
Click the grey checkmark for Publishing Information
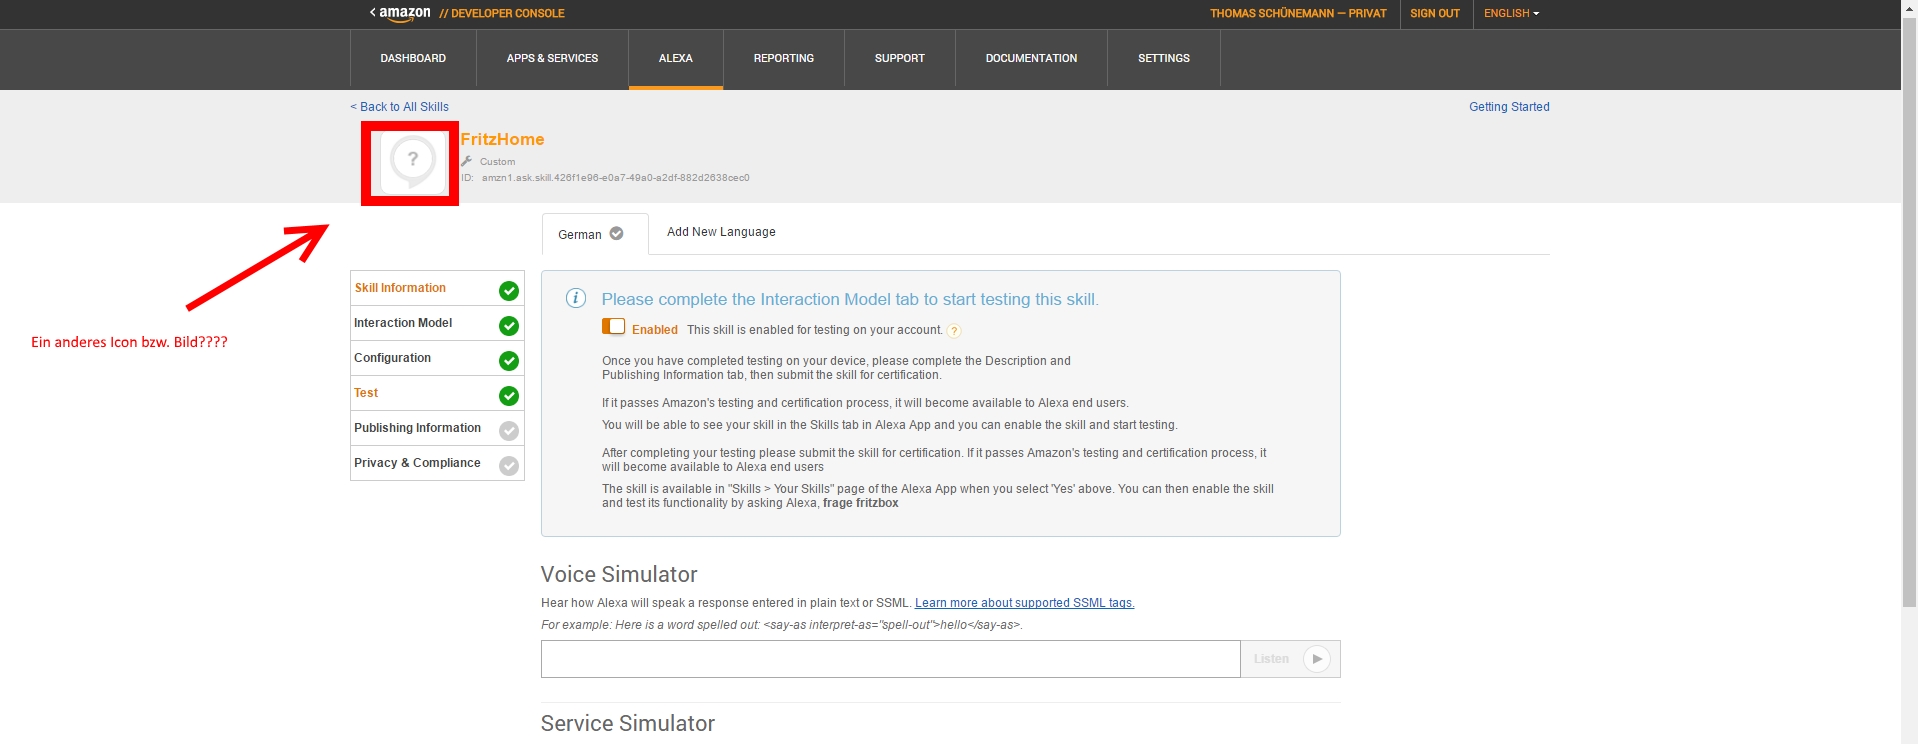[x=509, y=431]
